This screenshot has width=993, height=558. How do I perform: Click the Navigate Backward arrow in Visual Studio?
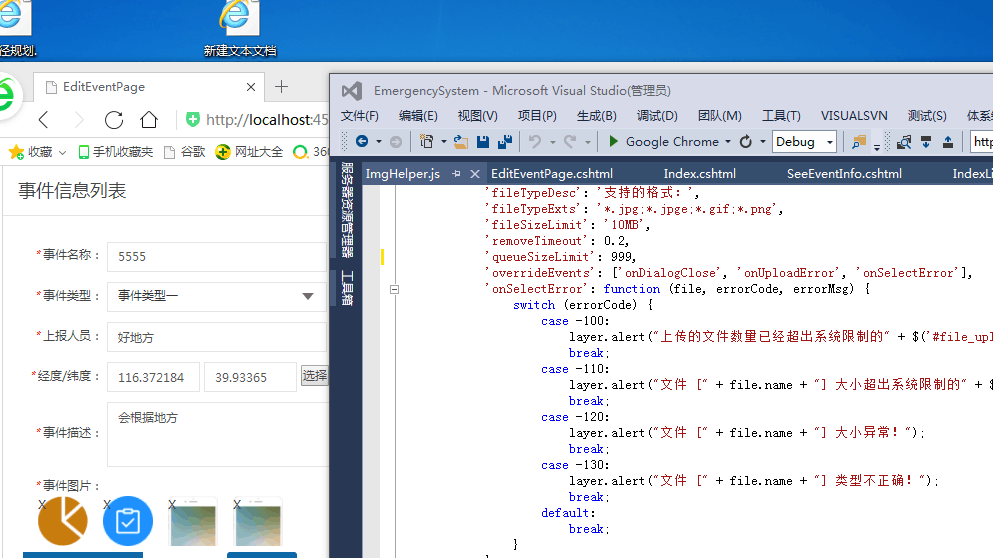[361, 142]
